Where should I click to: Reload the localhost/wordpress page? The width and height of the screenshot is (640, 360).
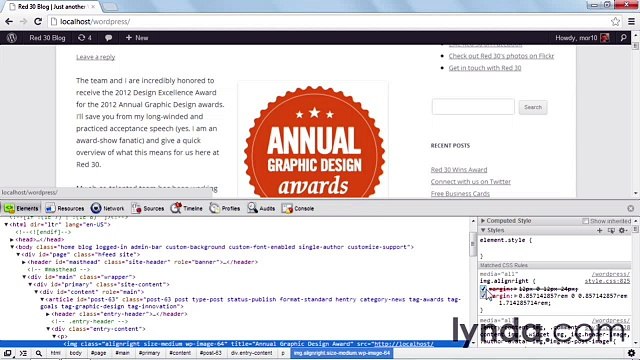pos(38,22)
